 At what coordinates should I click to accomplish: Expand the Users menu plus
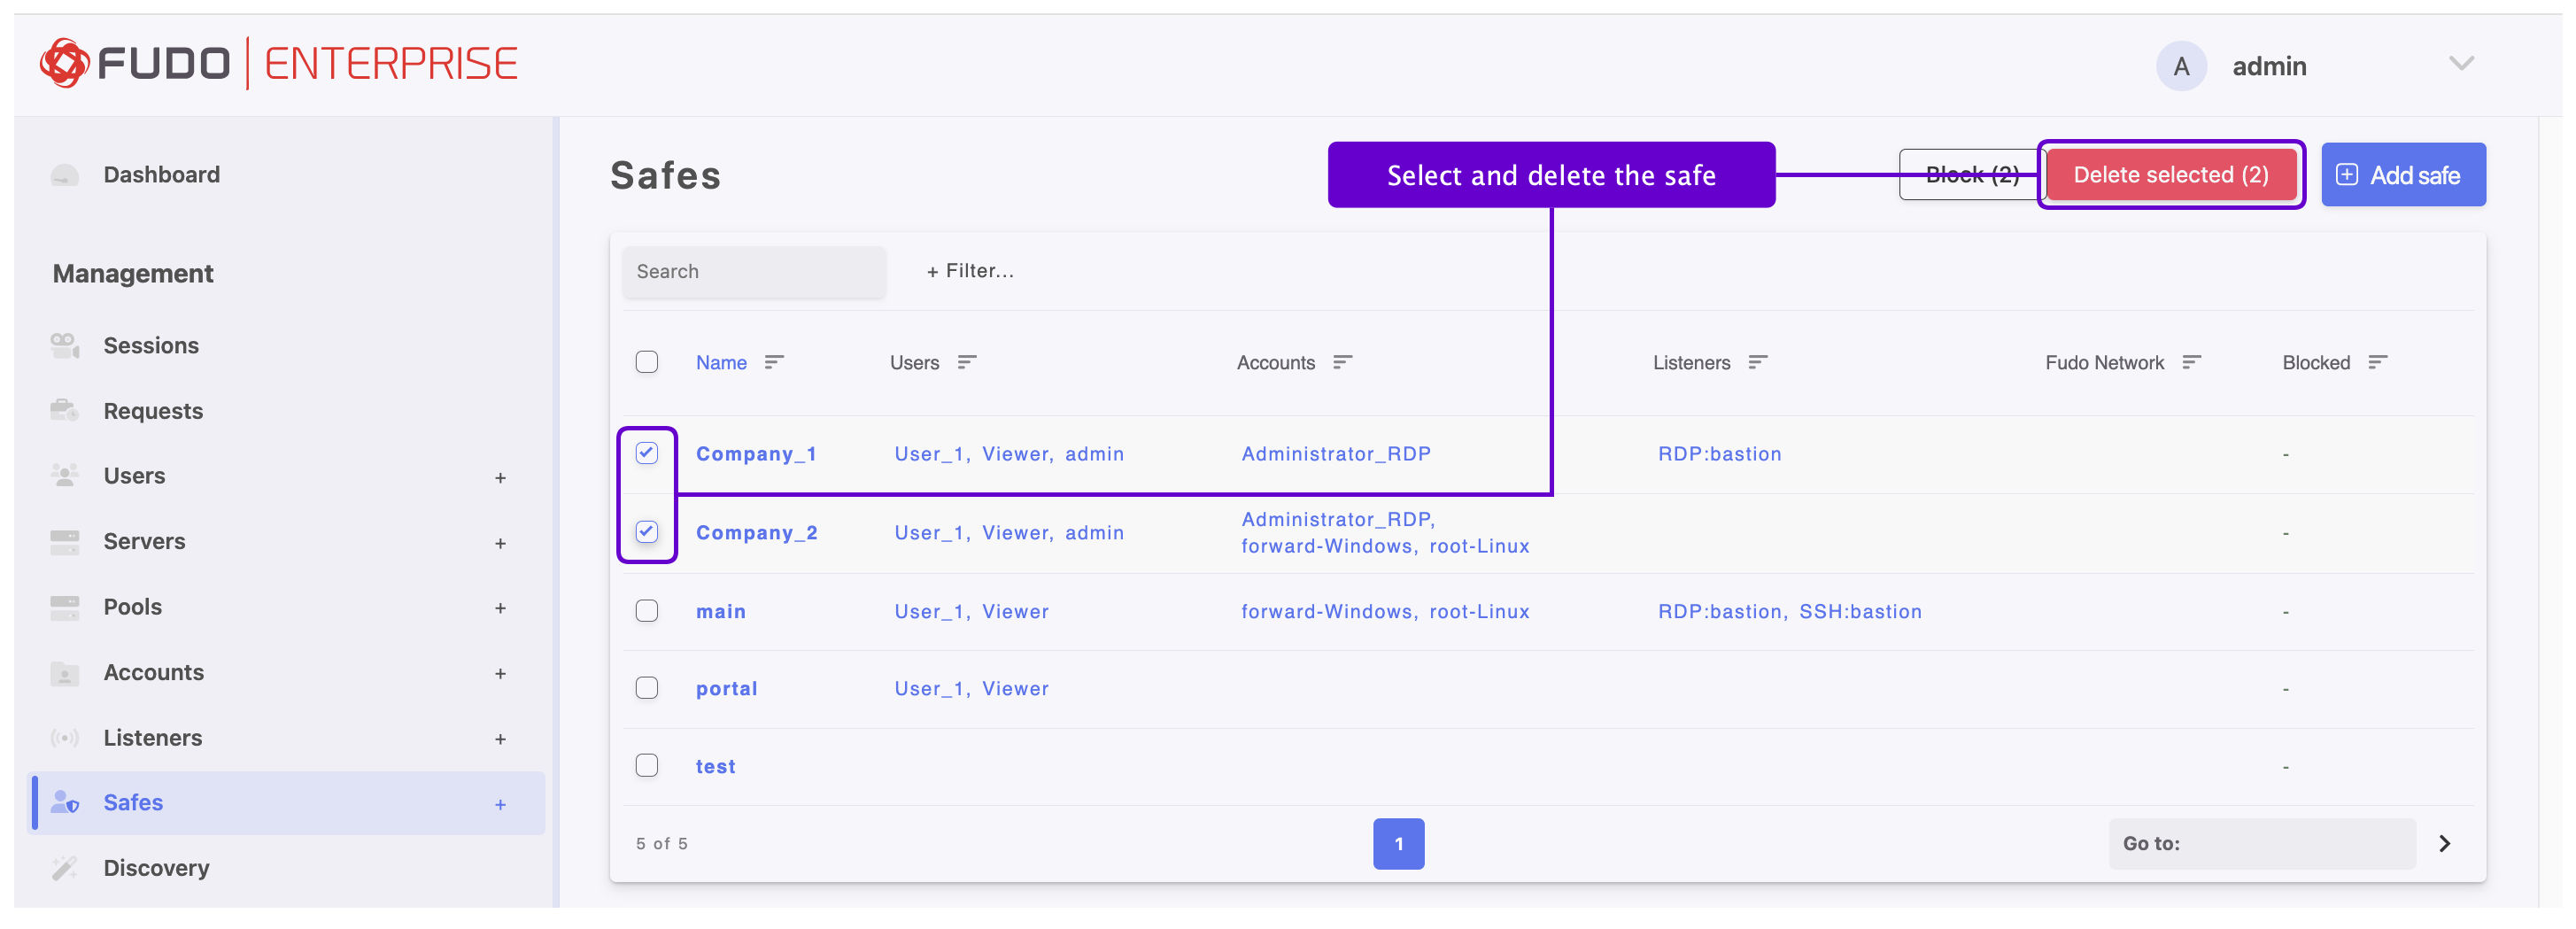pyautogui.click(x=500, y=478)
